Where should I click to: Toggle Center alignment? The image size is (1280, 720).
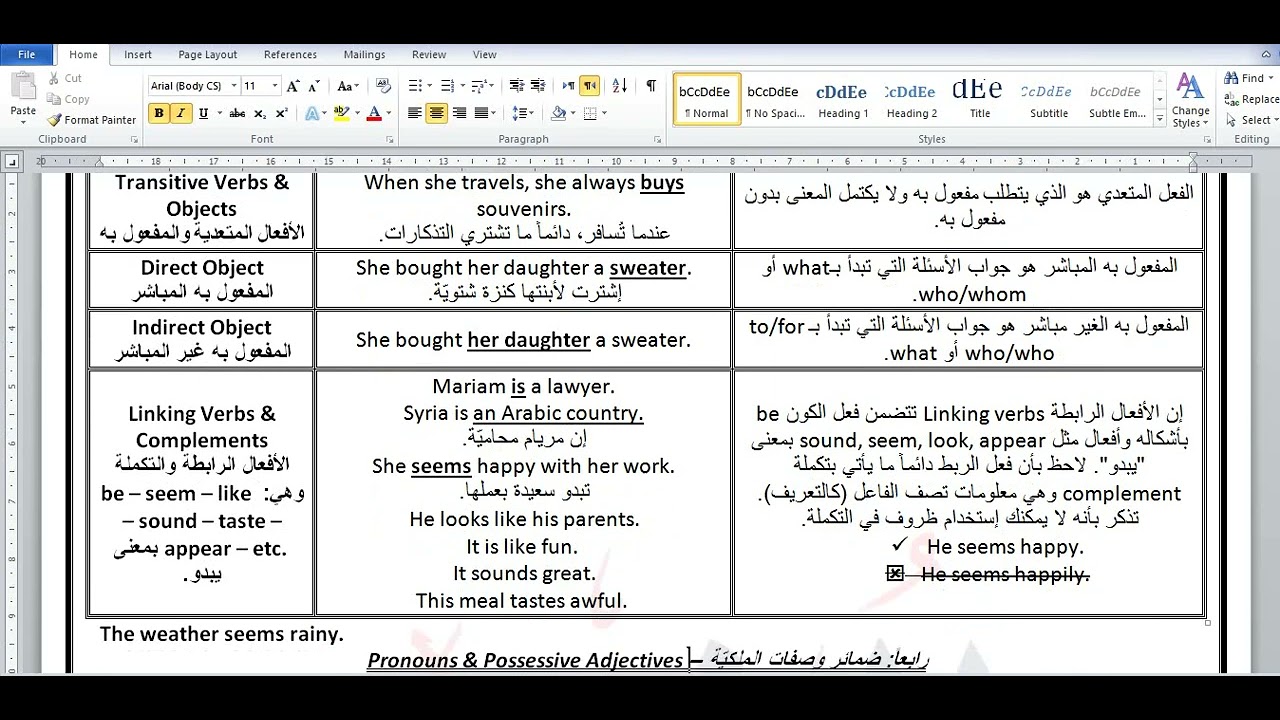point(436,113)
